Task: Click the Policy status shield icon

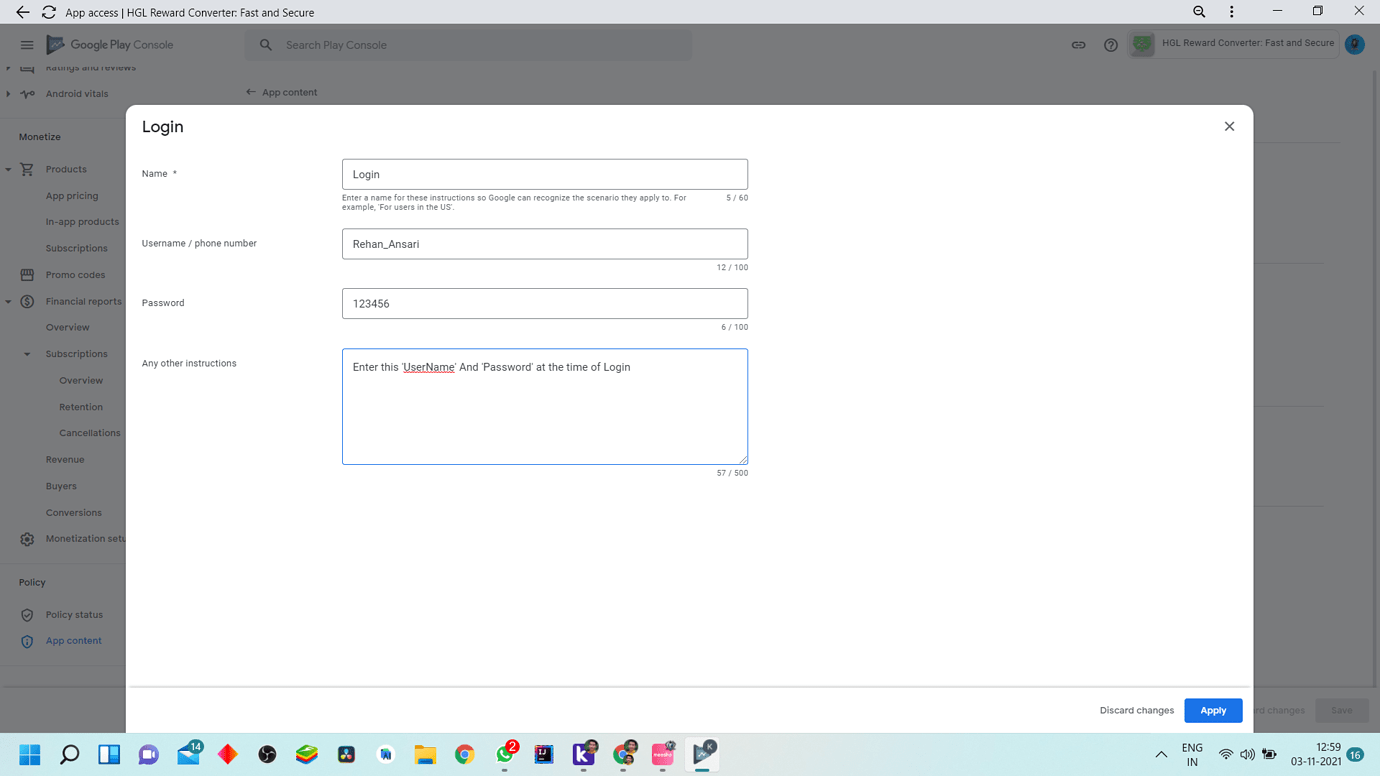Action: coord(27,615)
